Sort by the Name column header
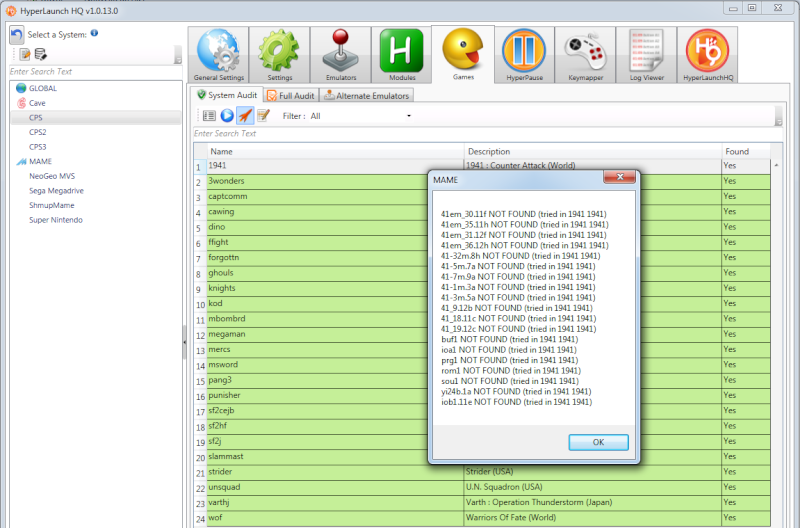Image resolution: width=800 pixels, height=528 pixels. [335, 152]
